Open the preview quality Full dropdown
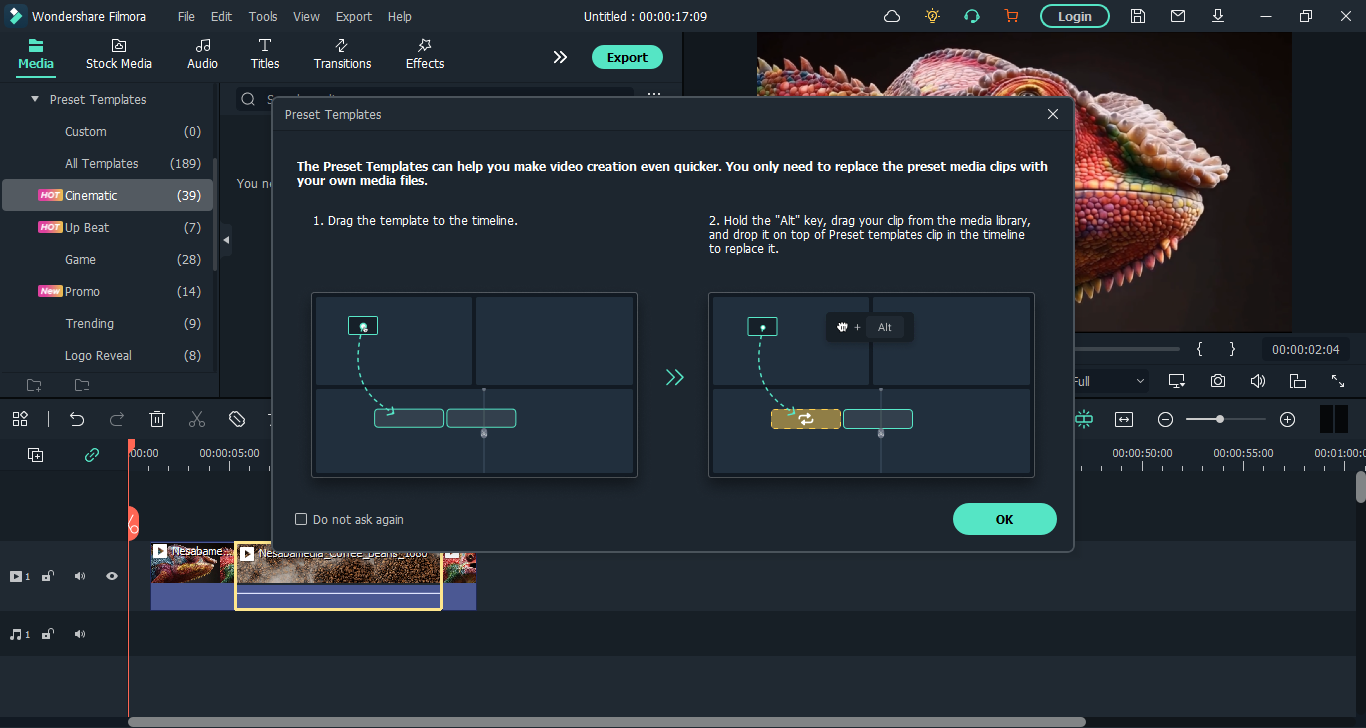The width and height of the screenshot is (1366, 728). (1110, 381)
